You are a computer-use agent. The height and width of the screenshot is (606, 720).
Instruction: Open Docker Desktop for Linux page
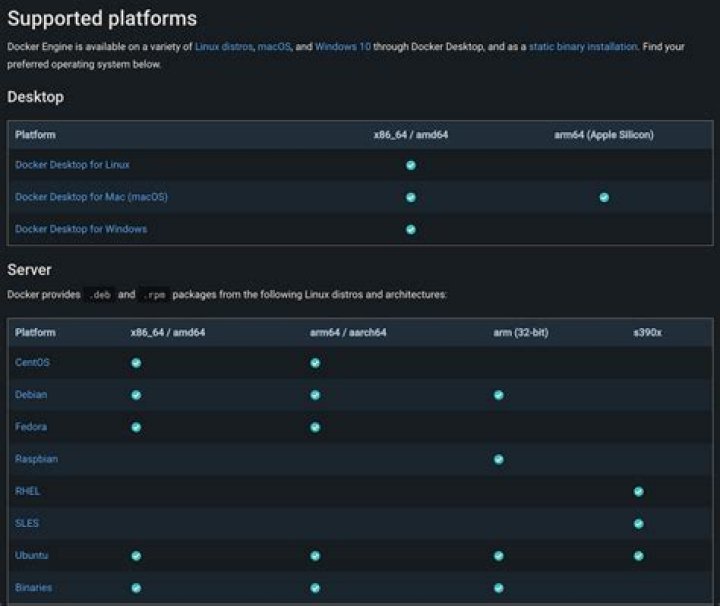tap(72, 165)
